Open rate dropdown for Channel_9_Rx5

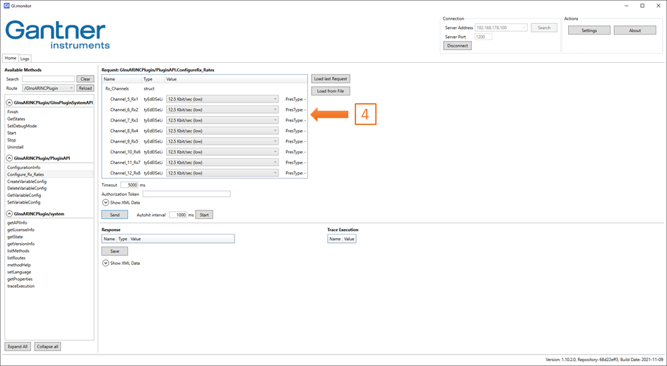222,141
